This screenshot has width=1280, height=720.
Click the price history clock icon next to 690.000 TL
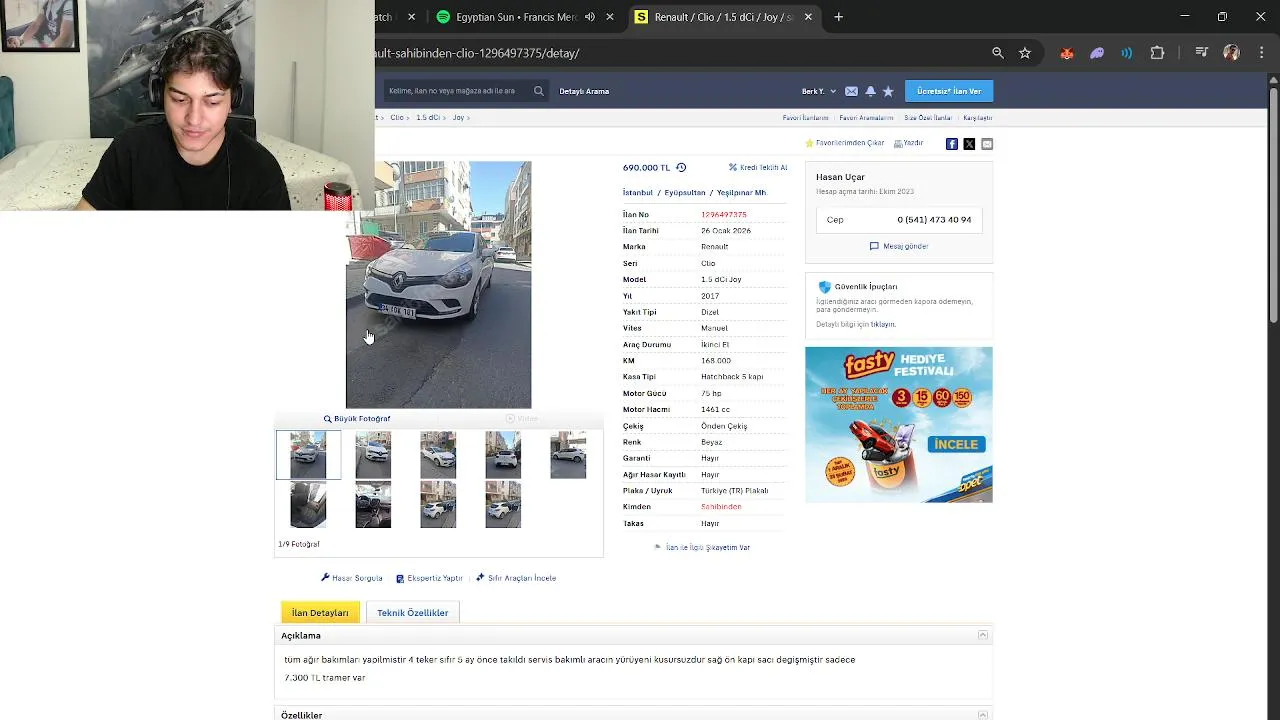click(681, 168)
